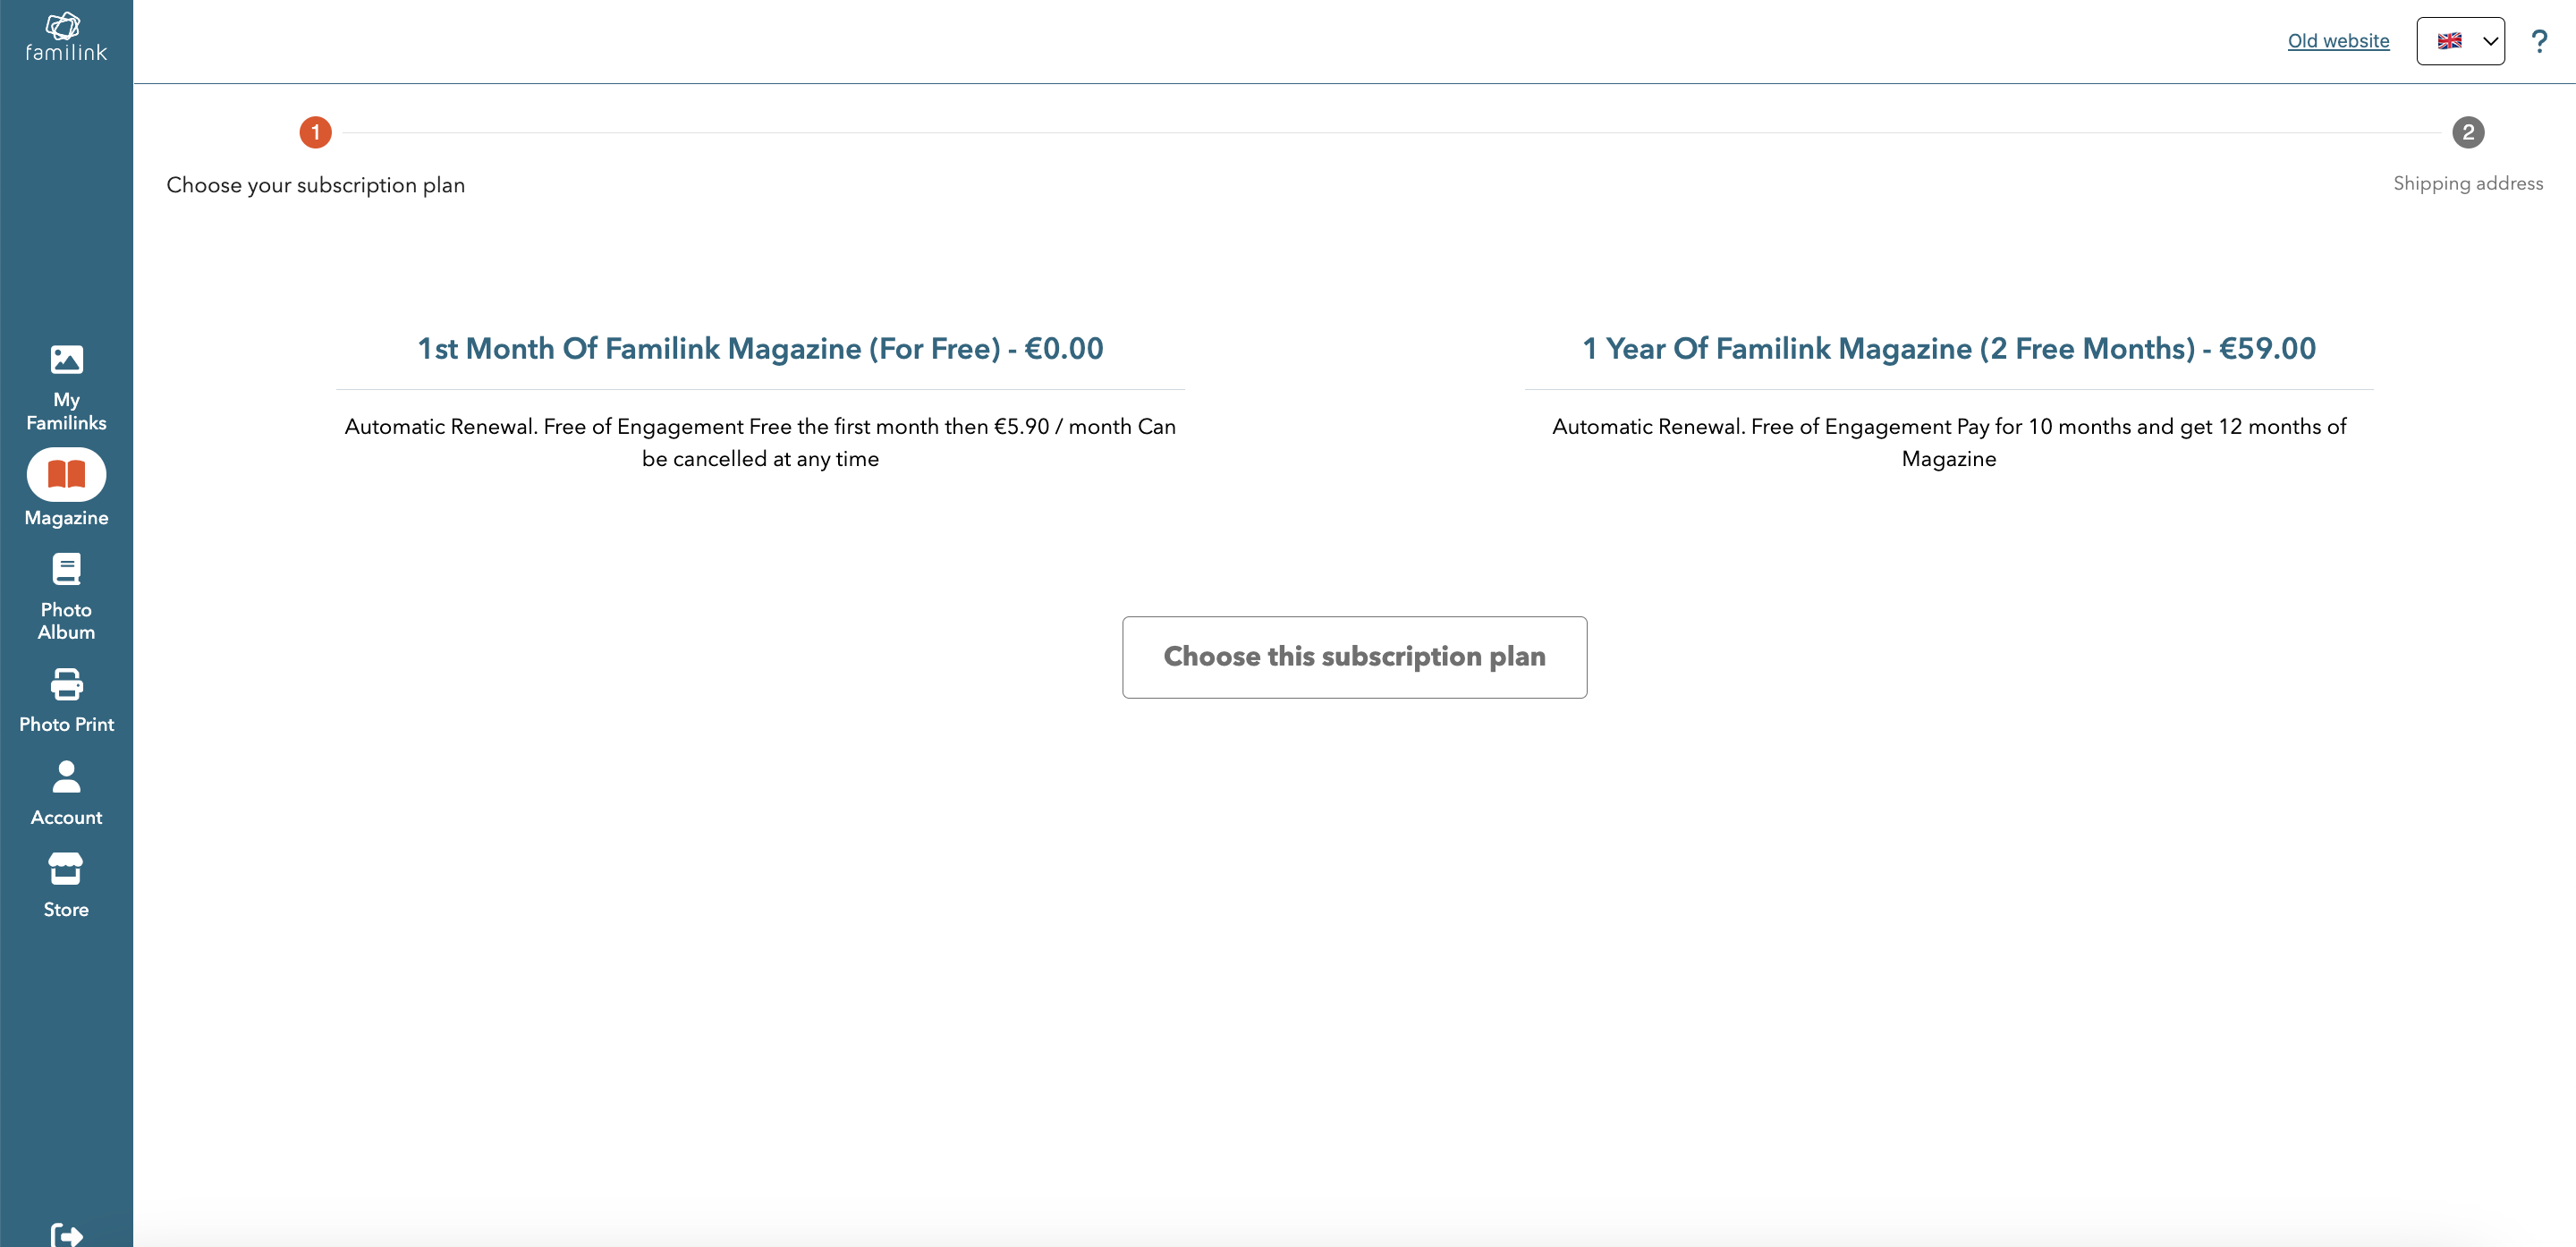
Task: Select the English language dropdown
Action: 2461,39
